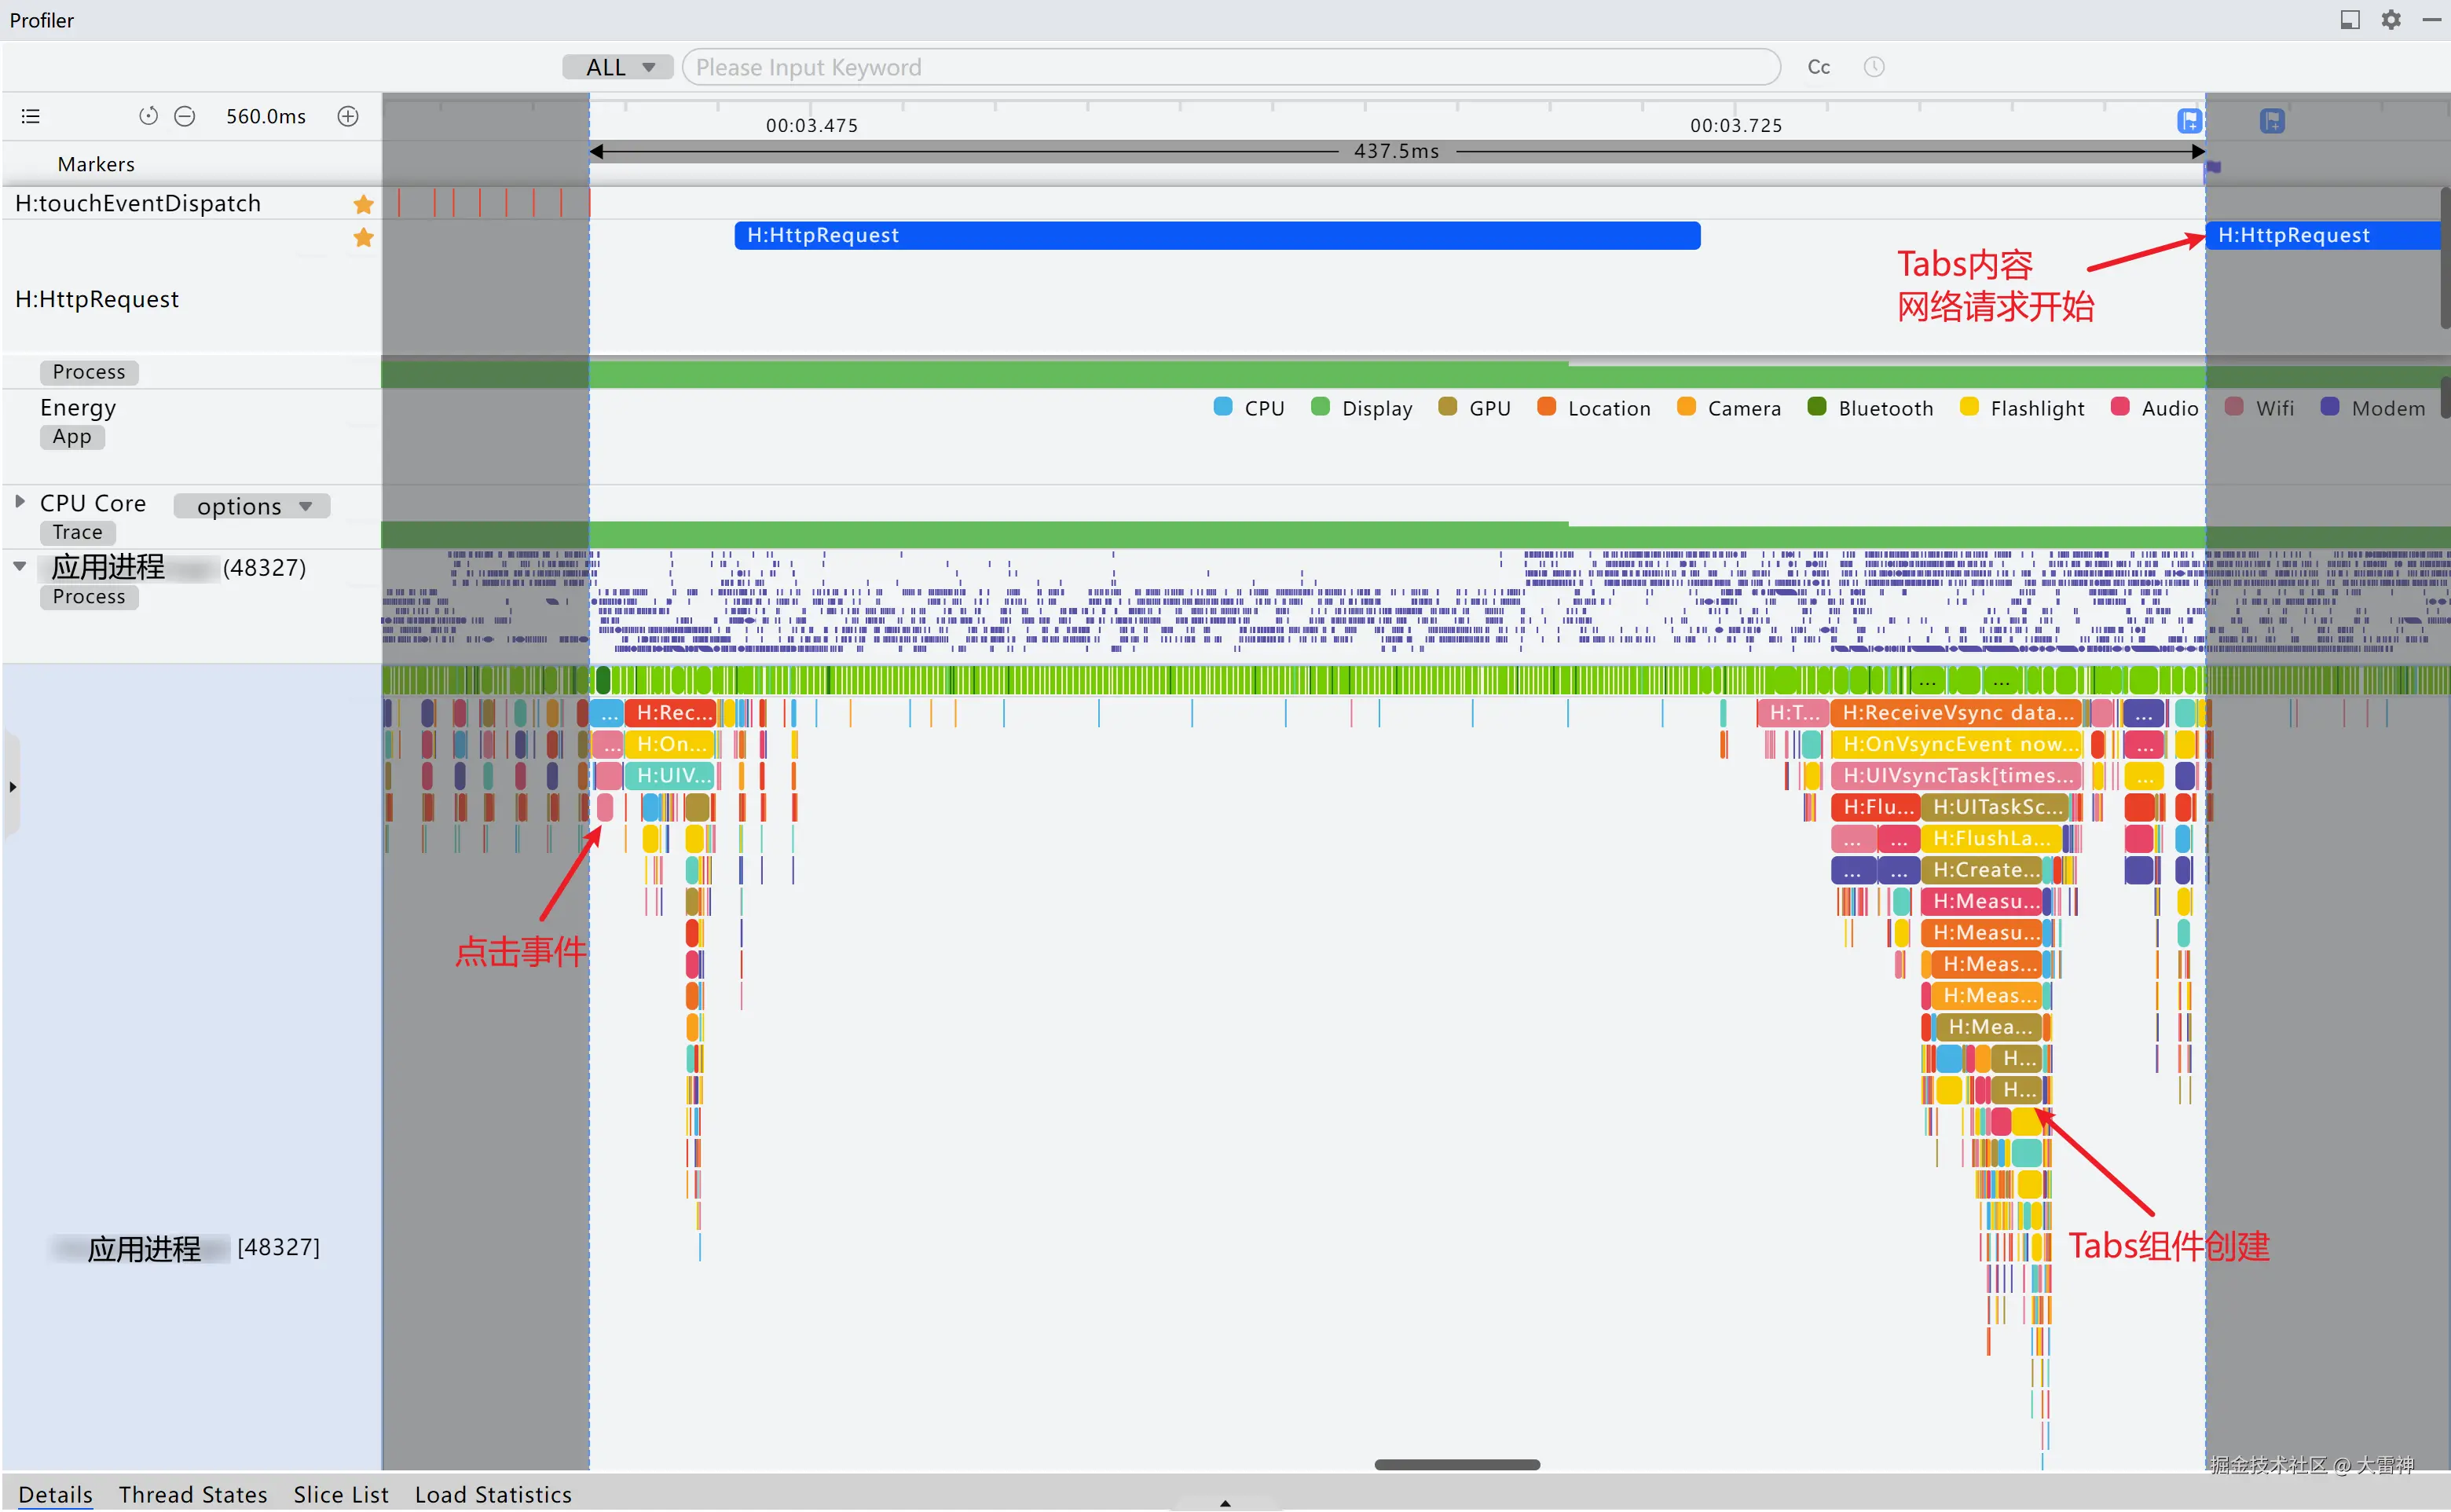Image resolution: width=2451 pixels, height=1512 pixels.
Task: Open the CPU Core options dropdown
Action: point(253,506)
